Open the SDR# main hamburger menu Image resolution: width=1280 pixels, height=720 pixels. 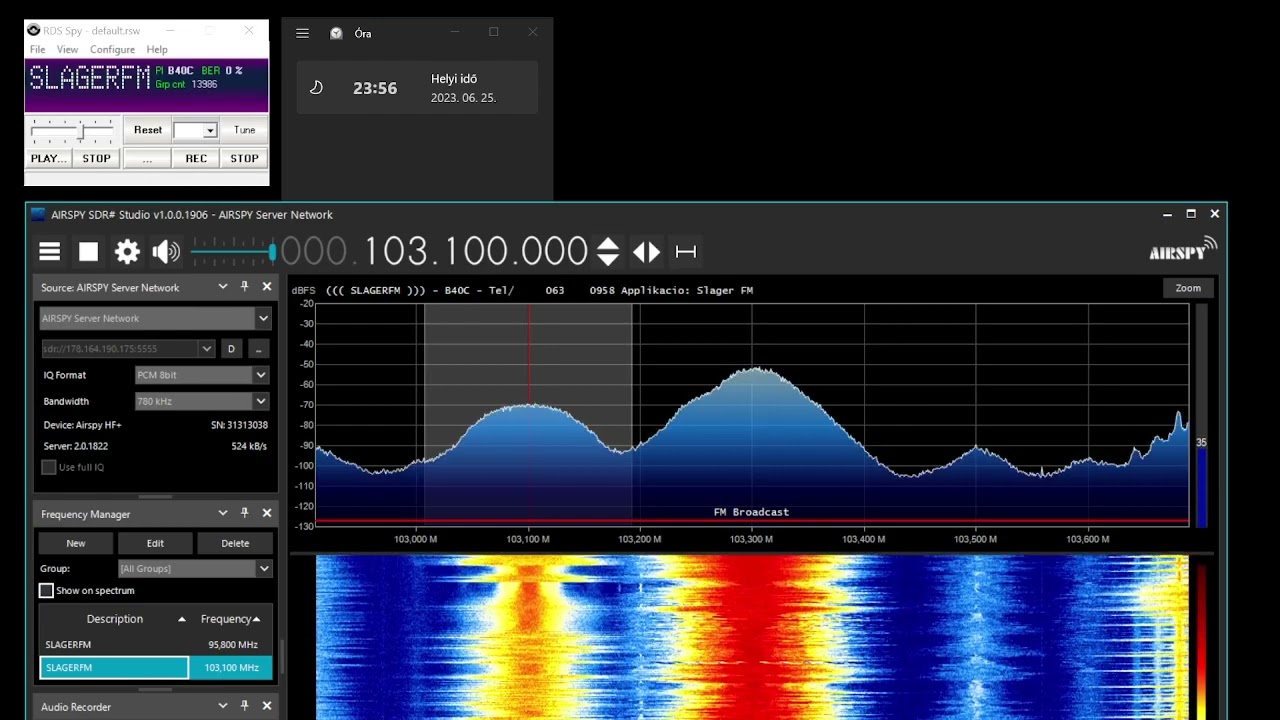[50, 252]
